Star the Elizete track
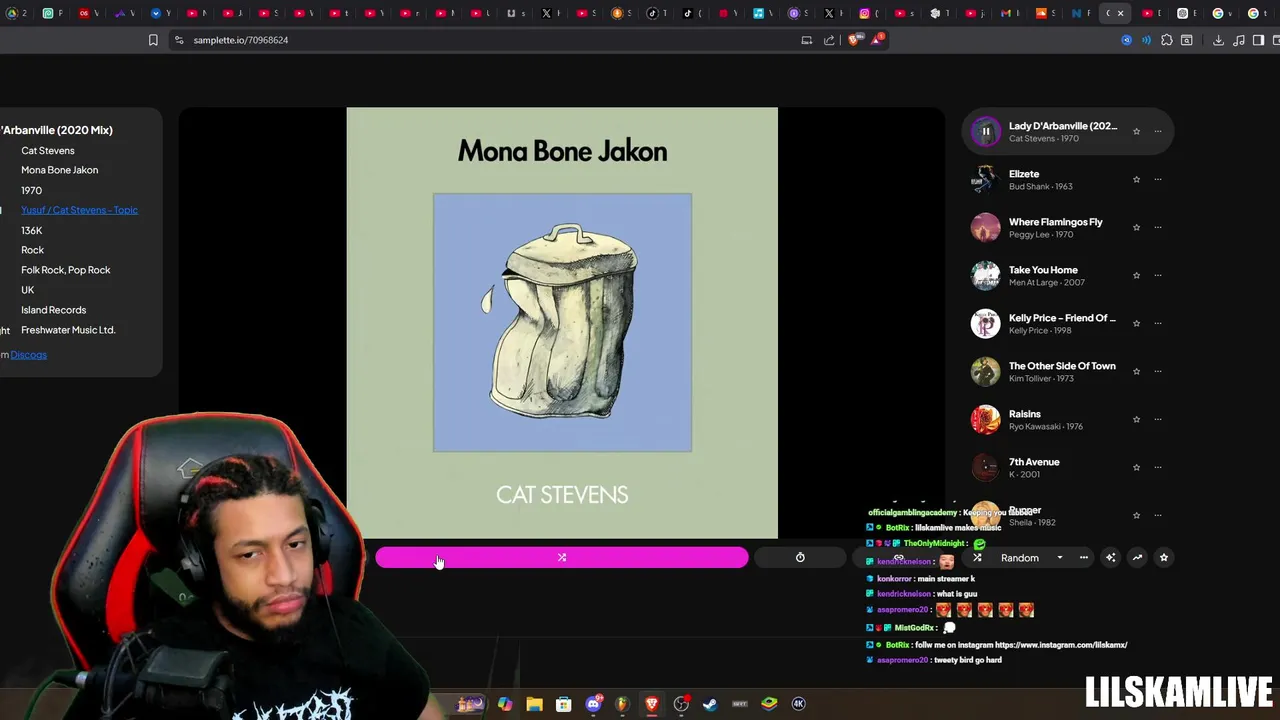This screenshot has height=720, width=1280. click(1136, 179)
